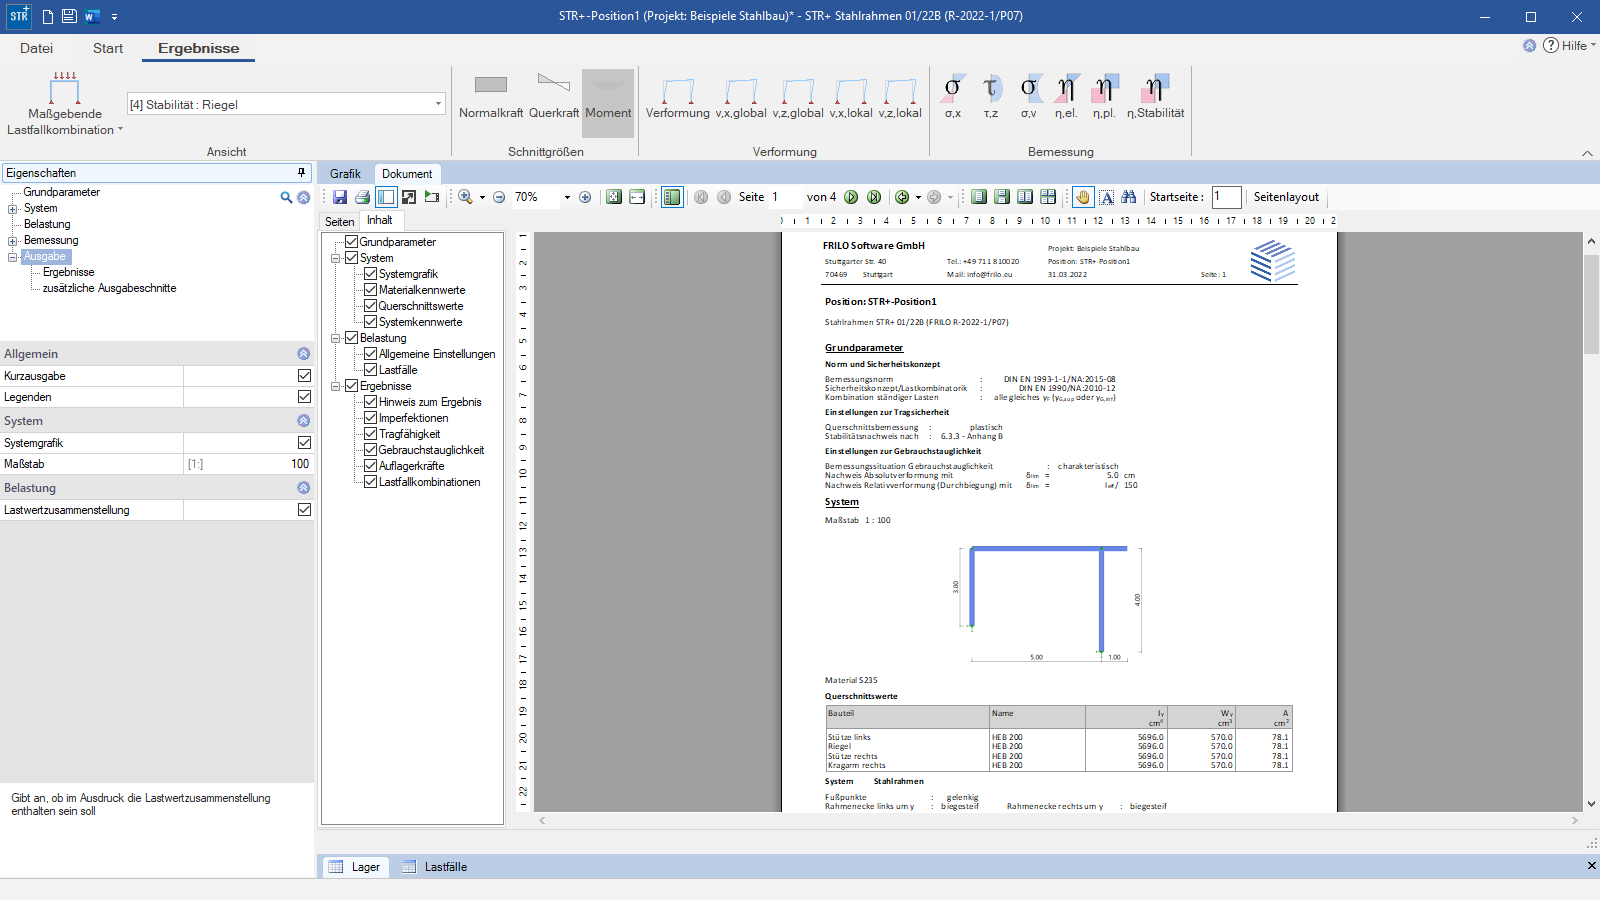
Task: Select Ergebnisse under Ausgabe
Action: pyautogui.click(x=68, y=272)
